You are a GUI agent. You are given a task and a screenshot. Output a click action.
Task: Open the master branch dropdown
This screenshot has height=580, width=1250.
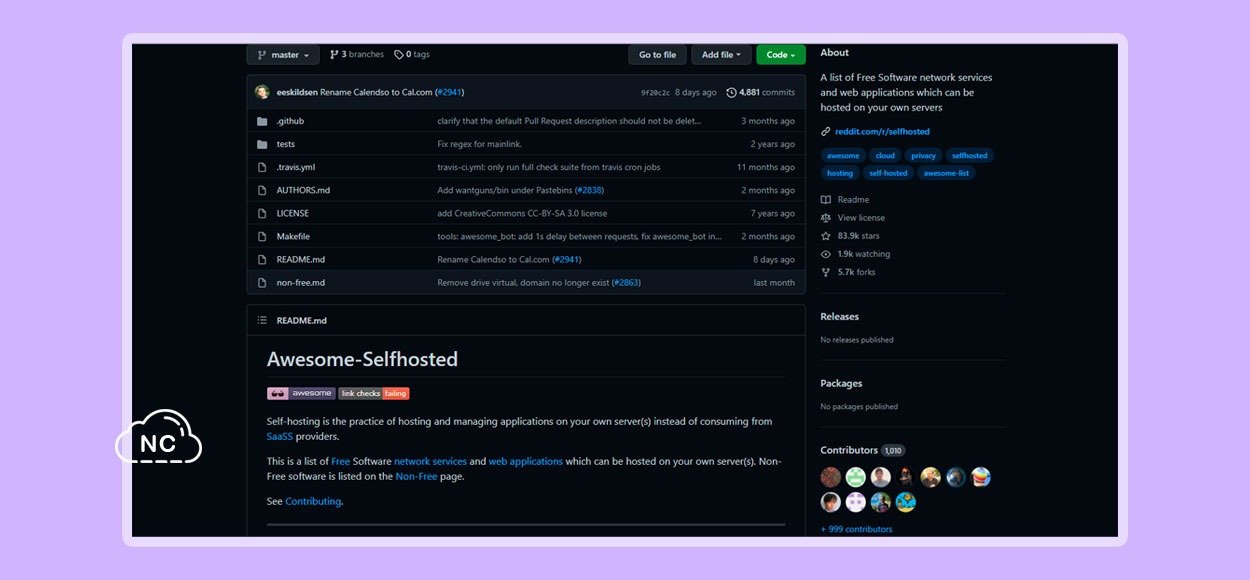(283, 55)
